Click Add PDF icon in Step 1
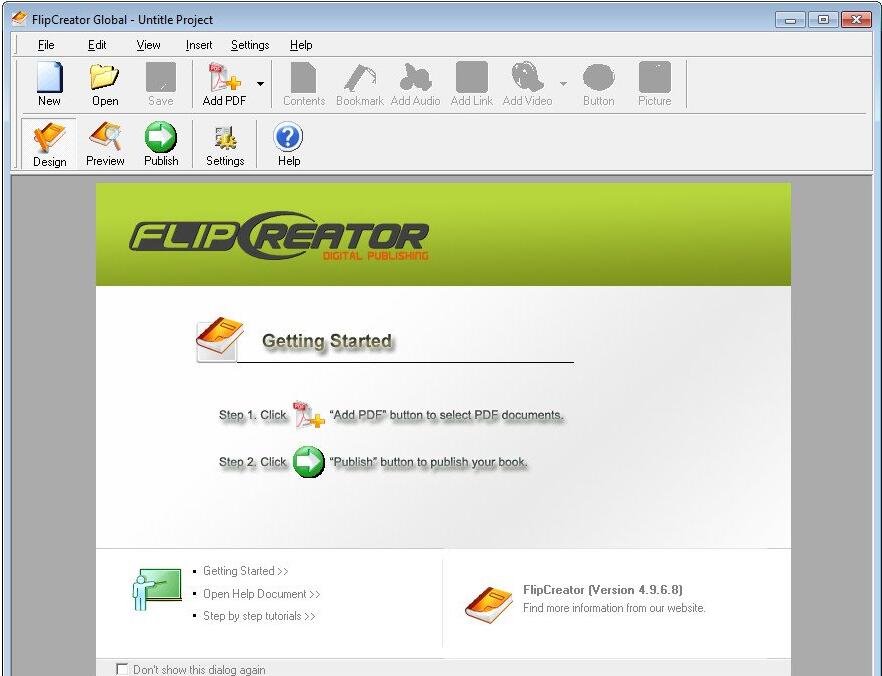This screenshot has height=676, width=882. point(308,414)
